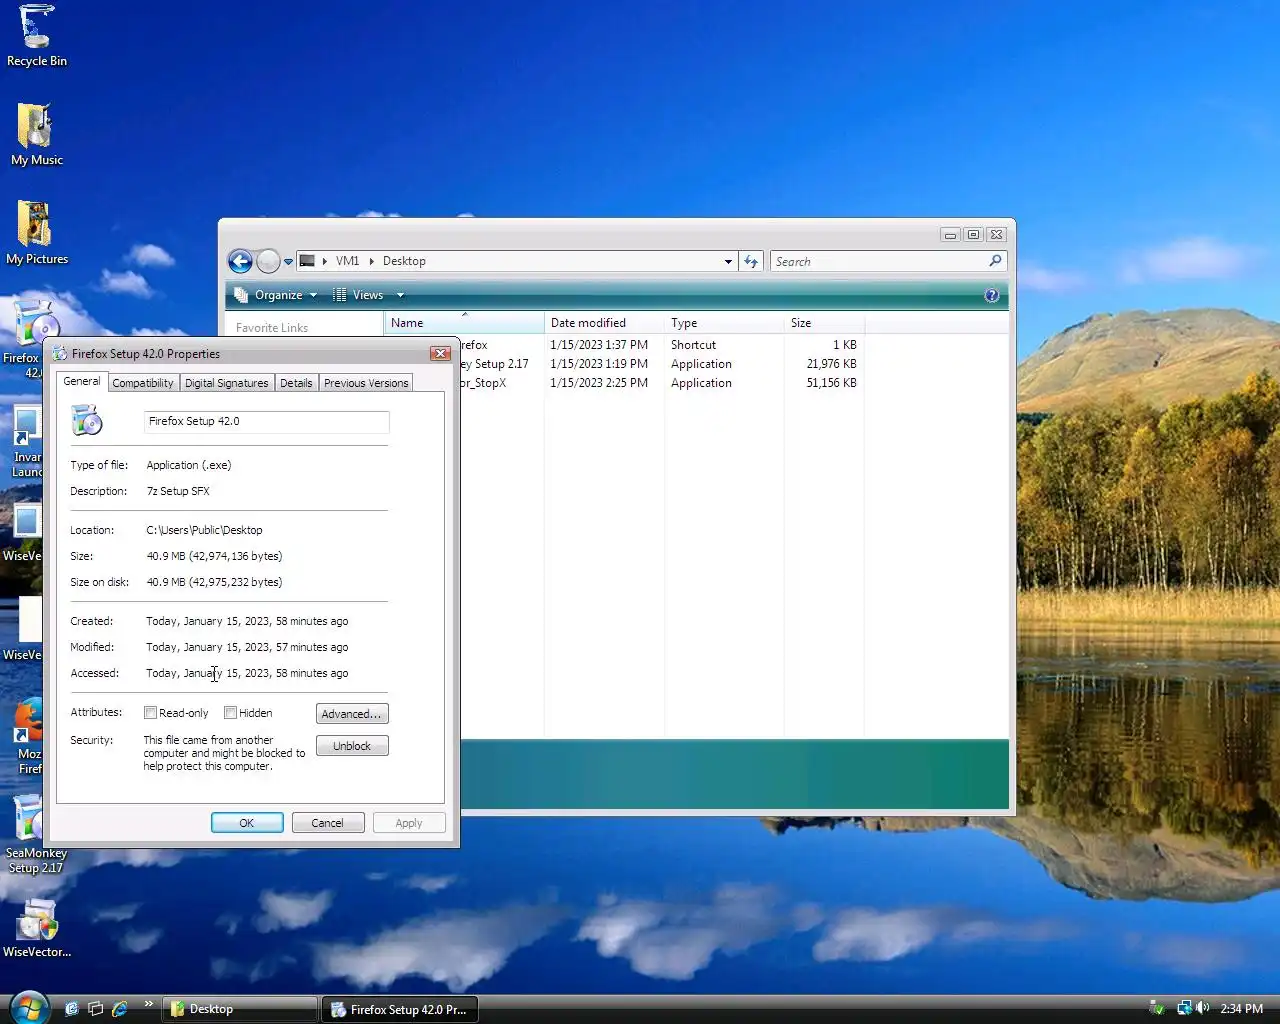
Task: Click the Favorite Links heading
Action: pyautogui.click(x=272, y=328)
